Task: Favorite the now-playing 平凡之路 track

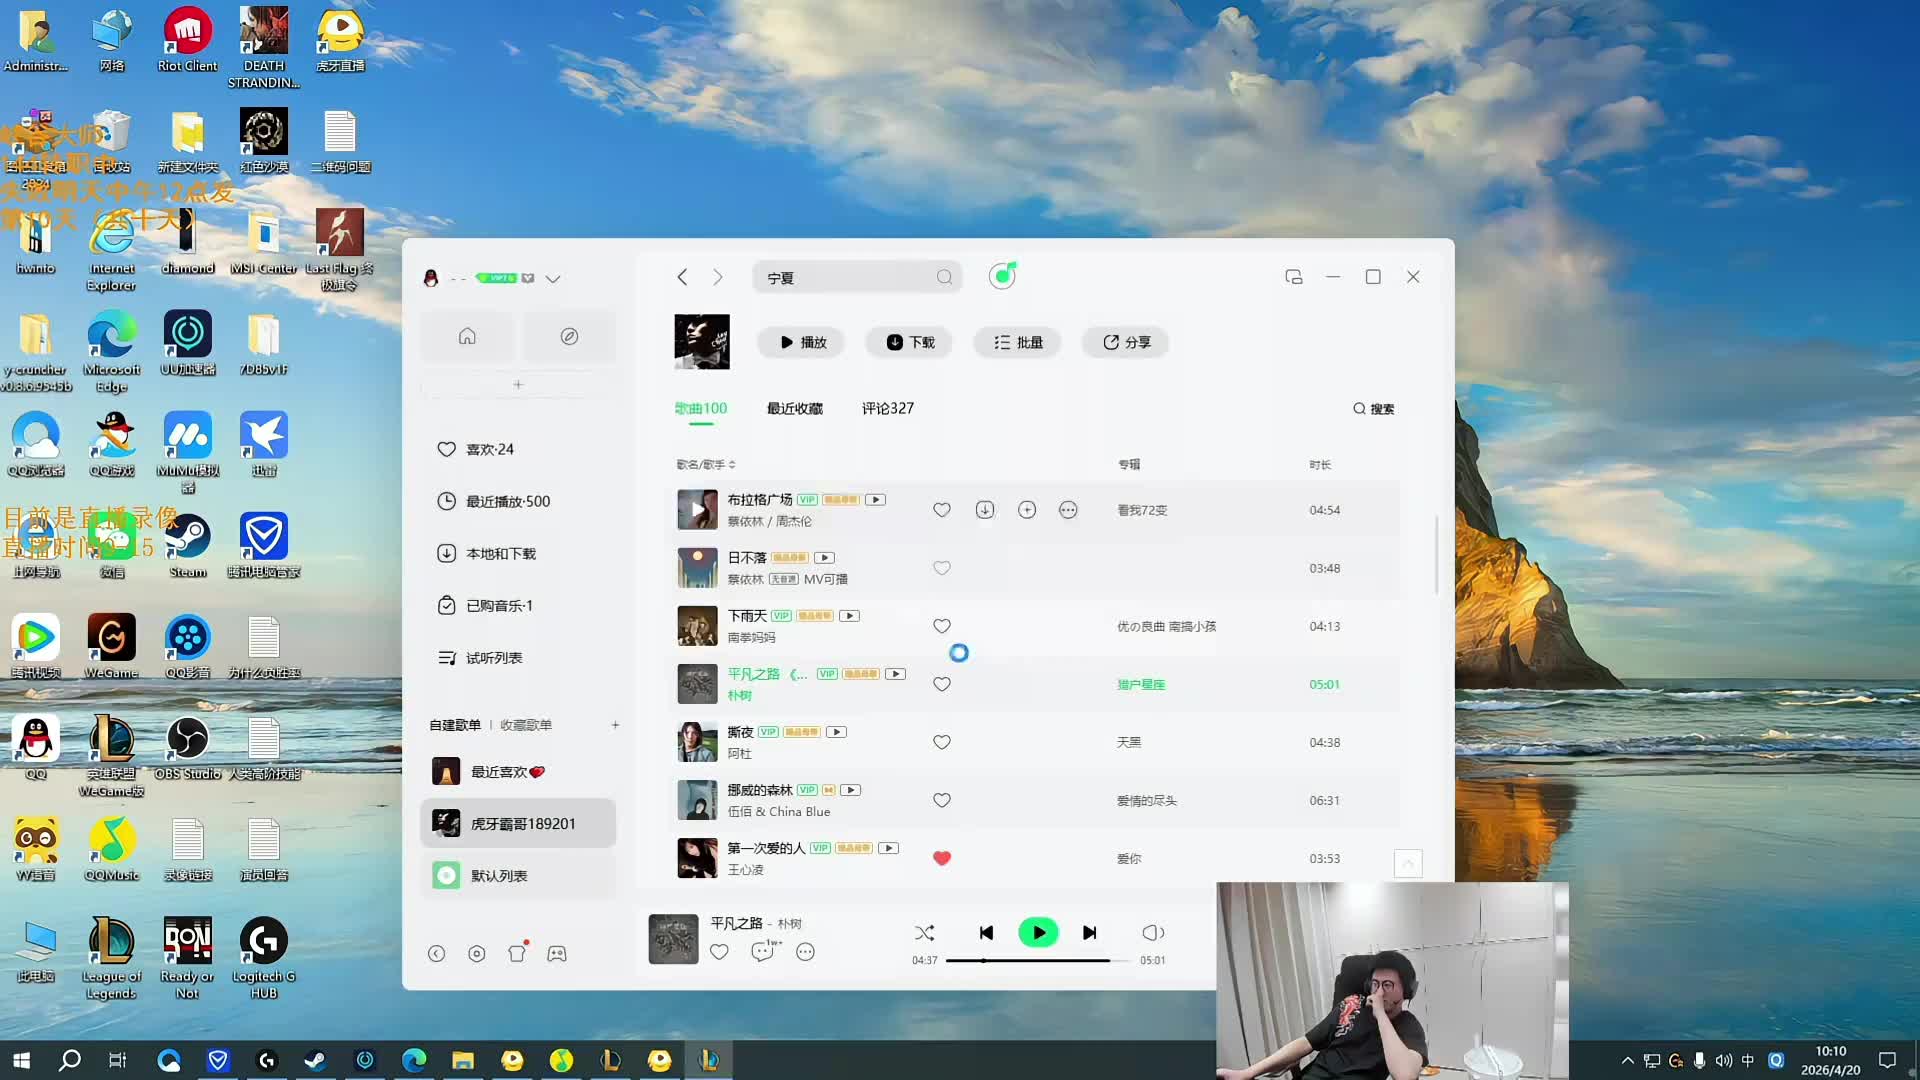Action: pos(719,952)
